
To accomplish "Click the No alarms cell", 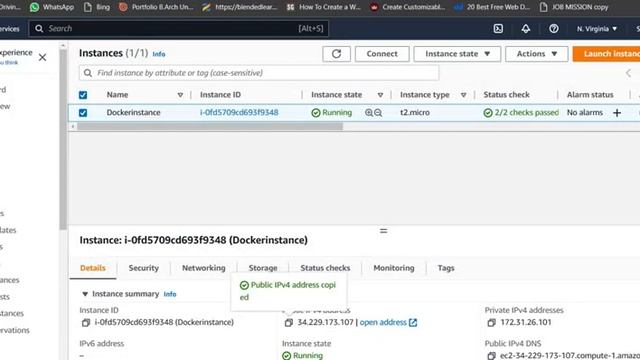I will click(584, 113).
